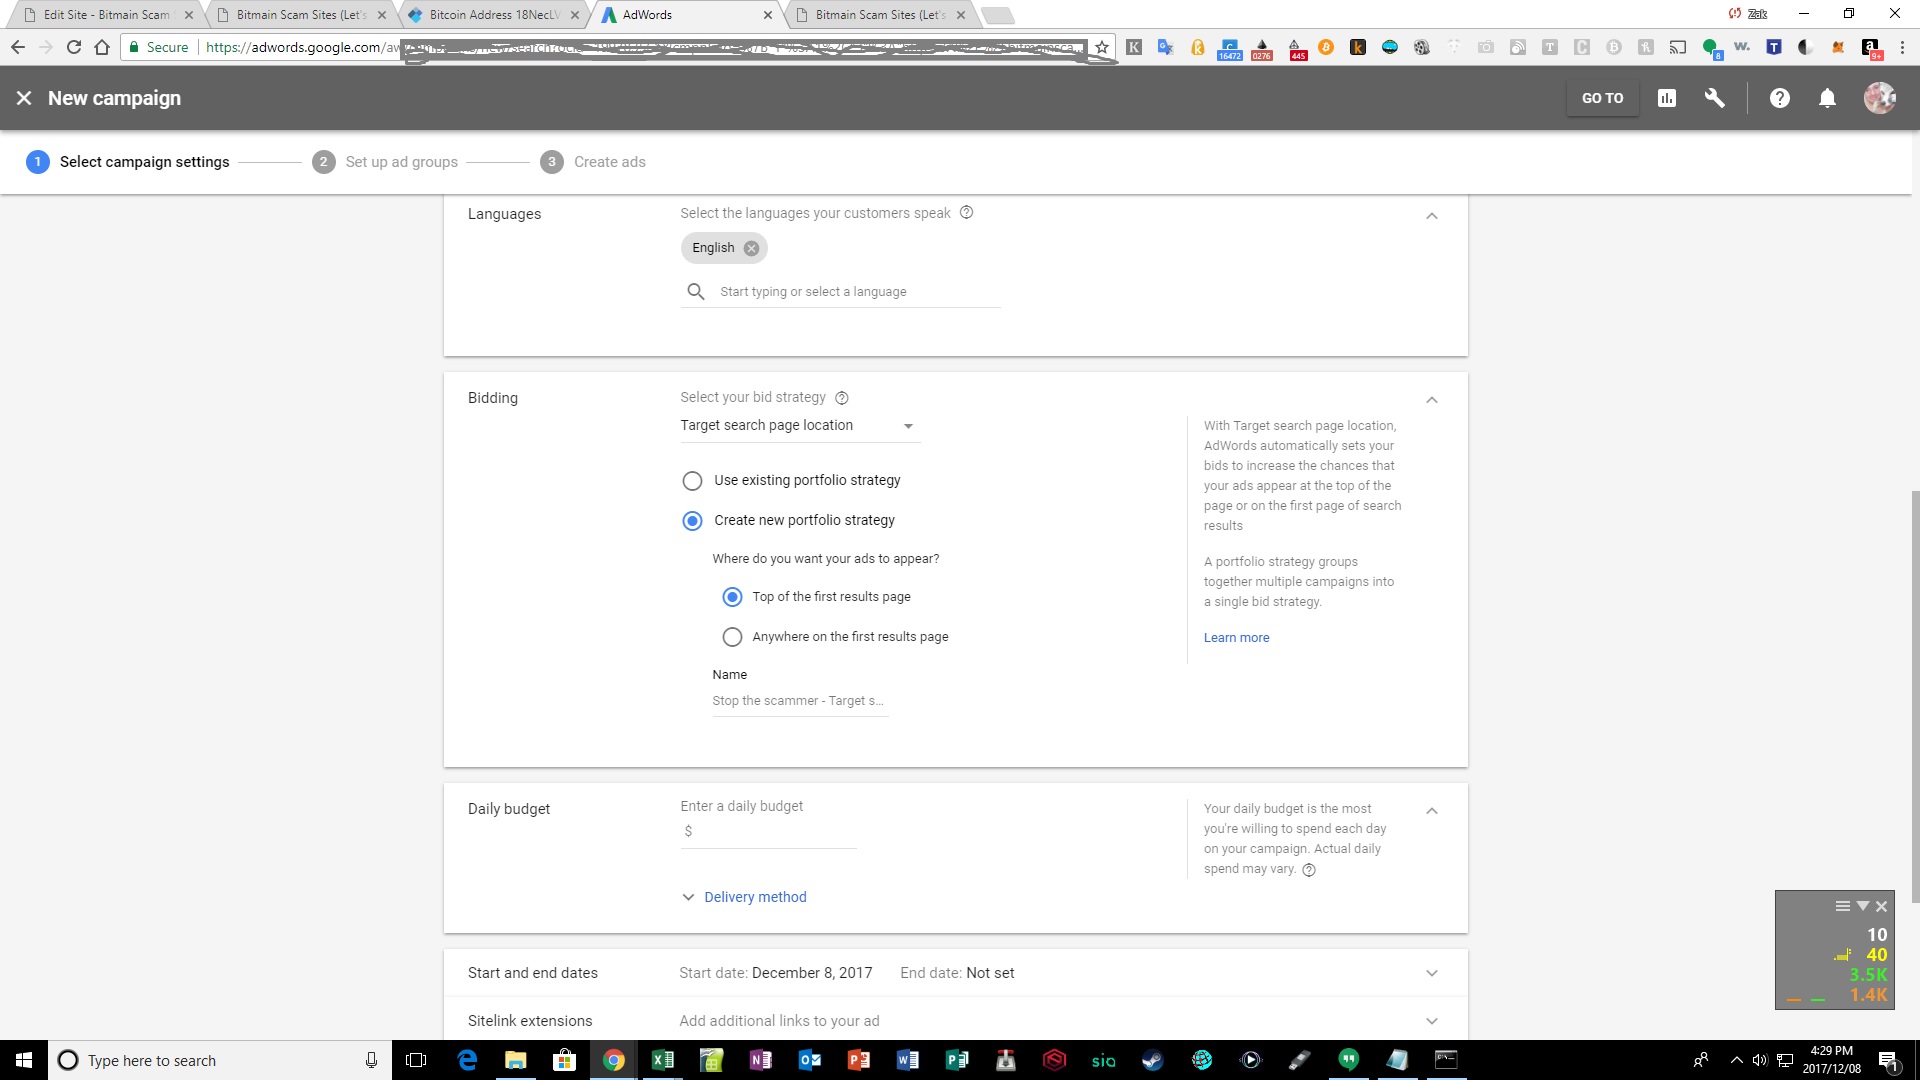Select Create new portfolio strategy
This screenshot has height=1080, width=1920.
coord(692,521)
